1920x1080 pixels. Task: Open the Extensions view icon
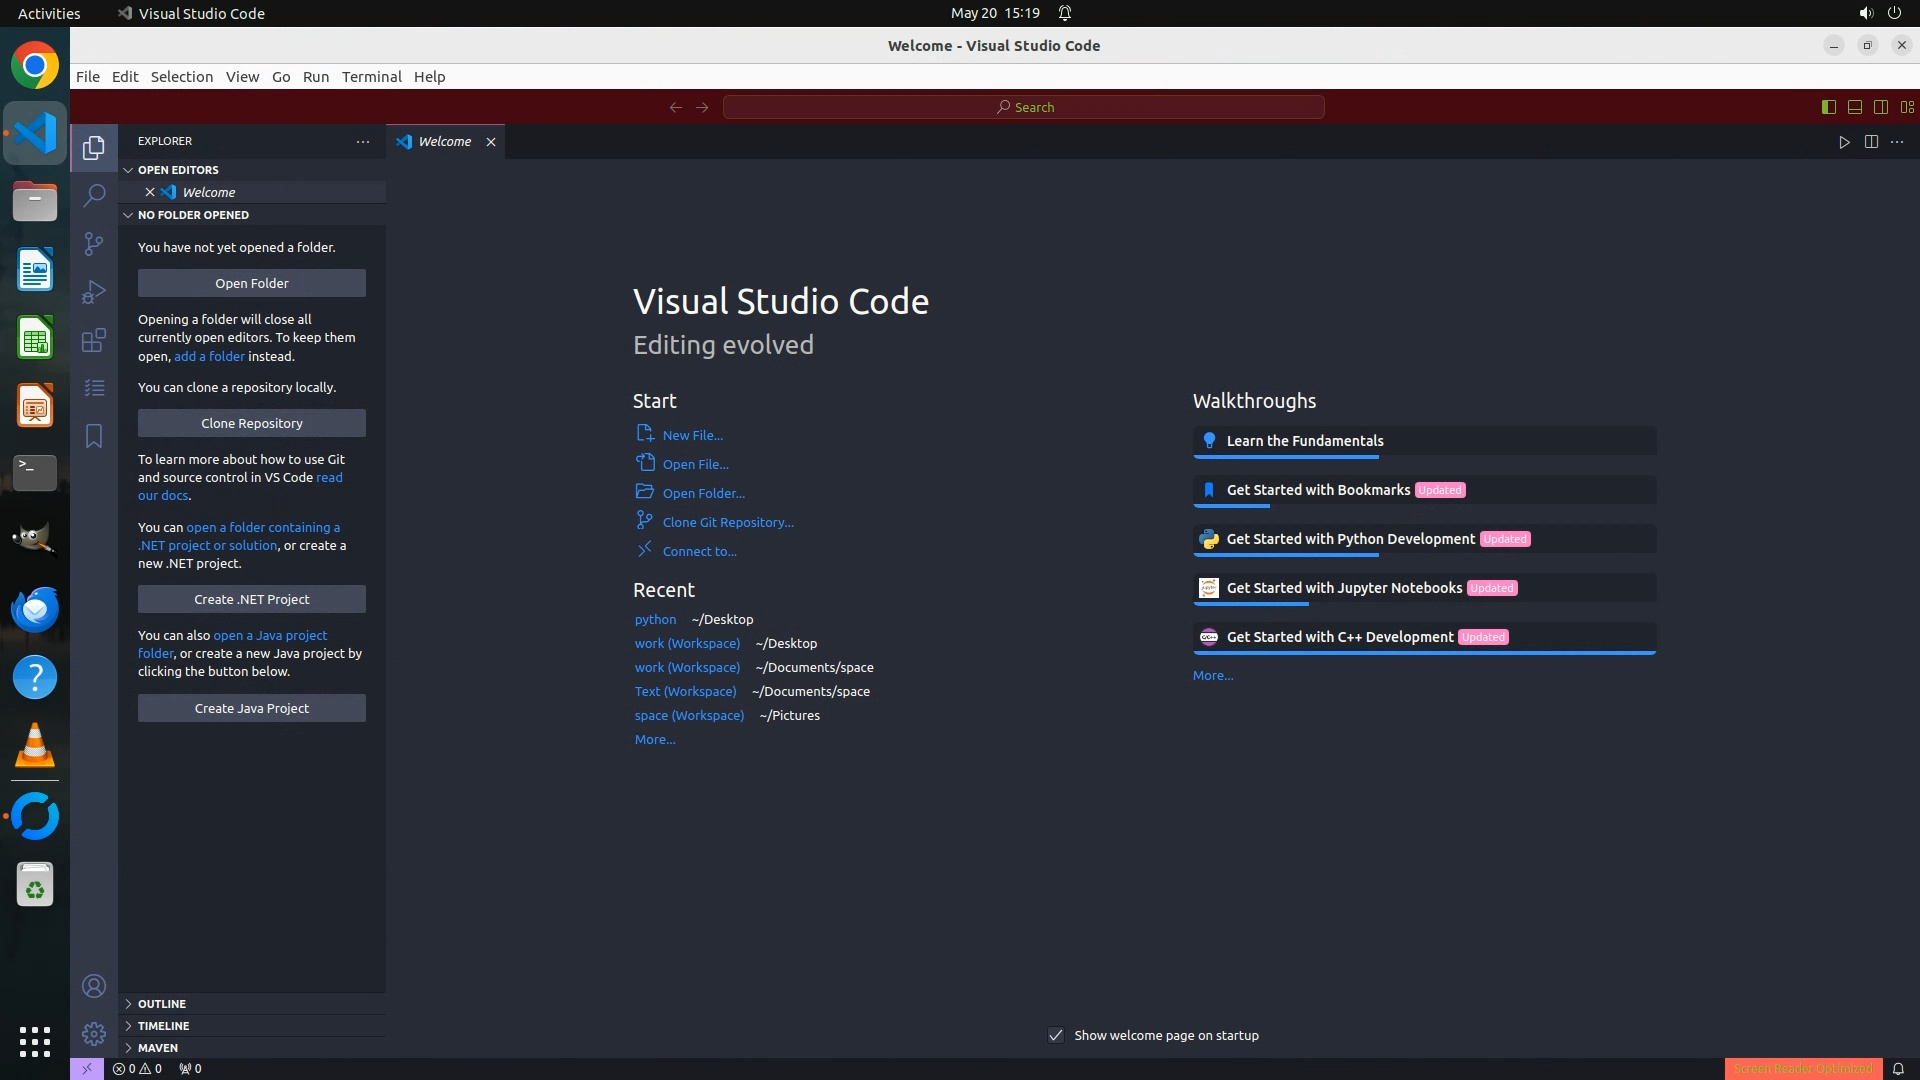94,340
